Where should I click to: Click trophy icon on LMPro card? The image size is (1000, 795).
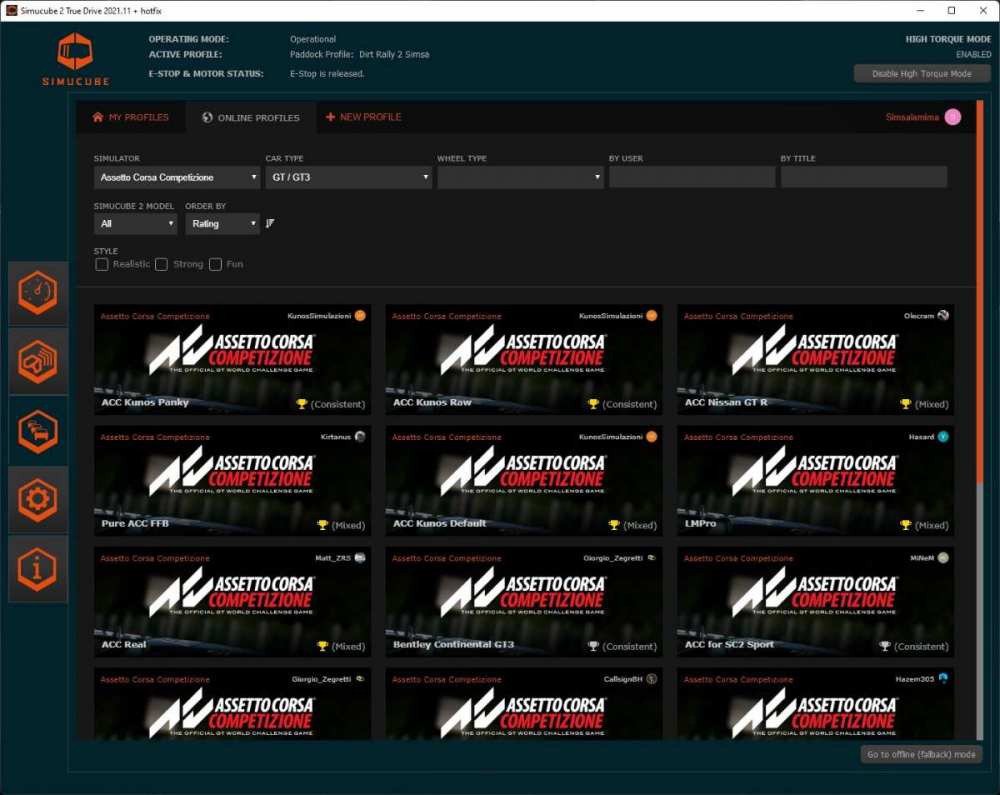tap(906, 525)
